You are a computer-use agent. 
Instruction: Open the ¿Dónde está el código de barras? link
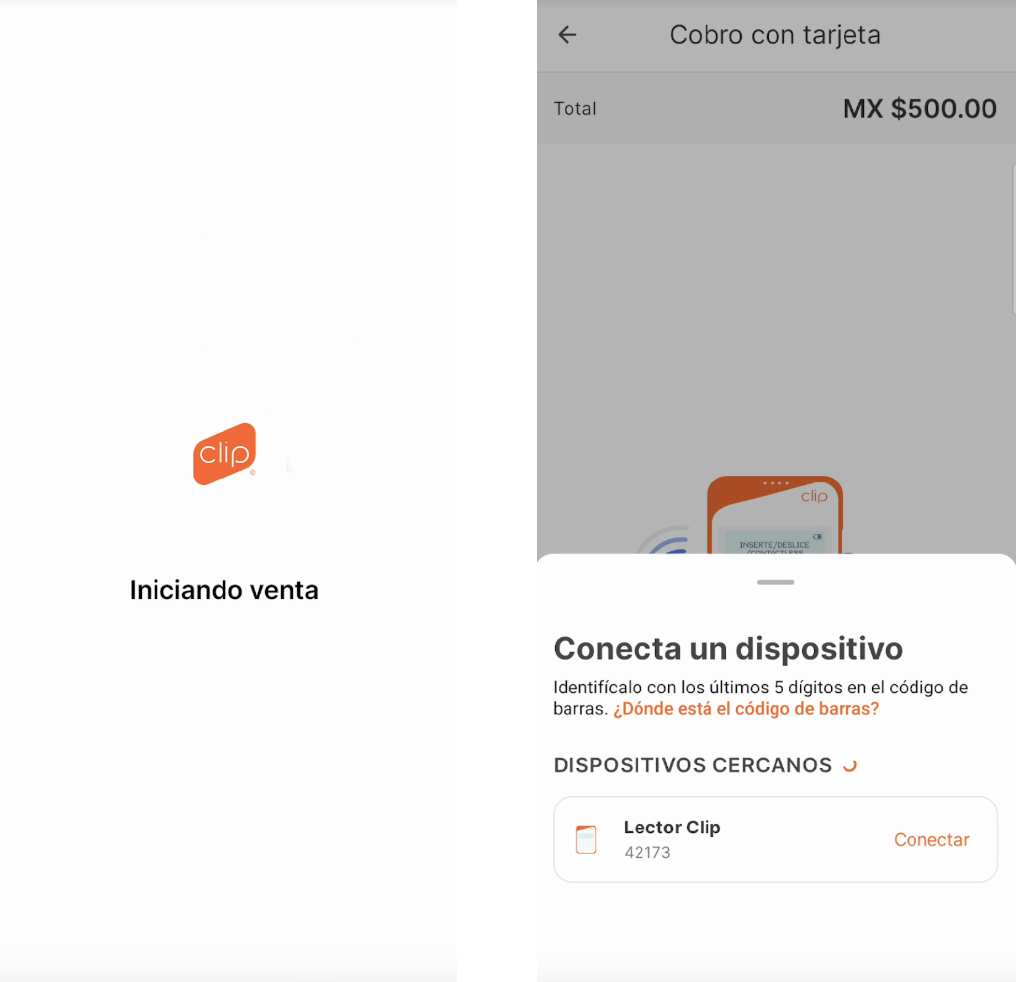point(746,709)
